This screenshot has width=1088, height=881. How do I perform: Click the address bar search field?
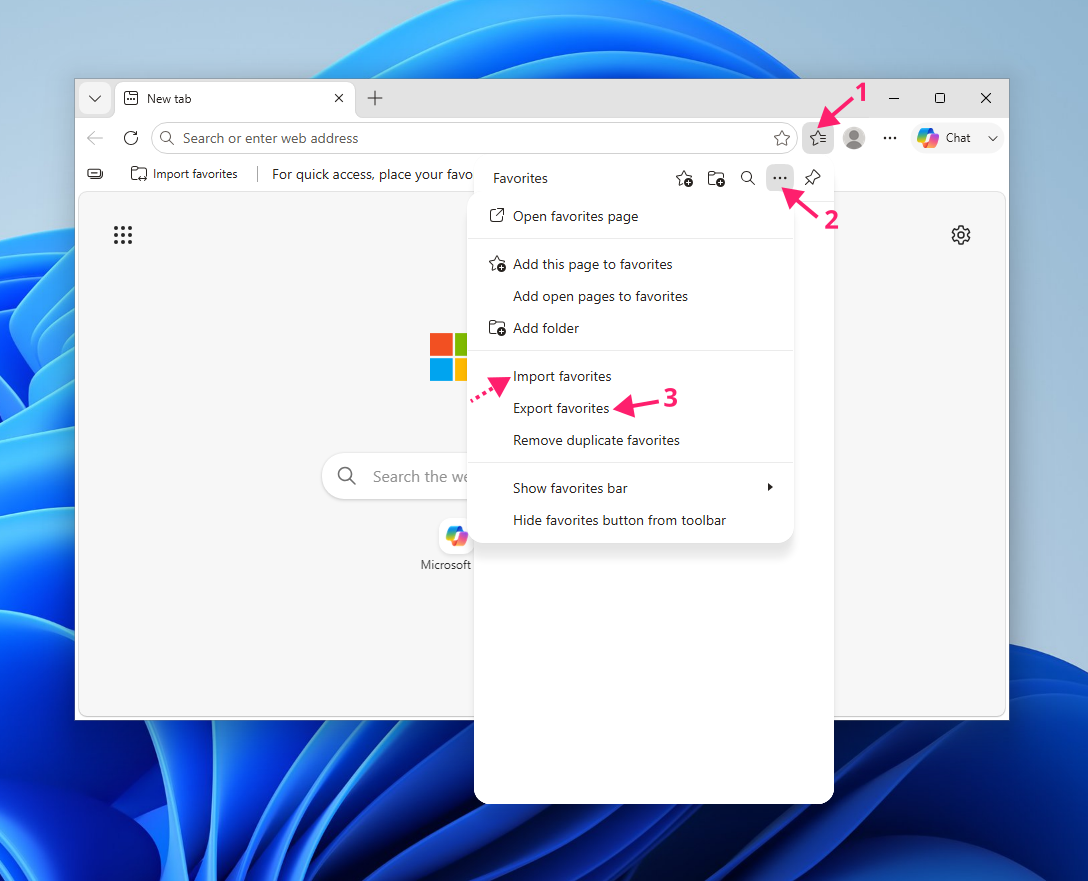[x=473, y=138]
